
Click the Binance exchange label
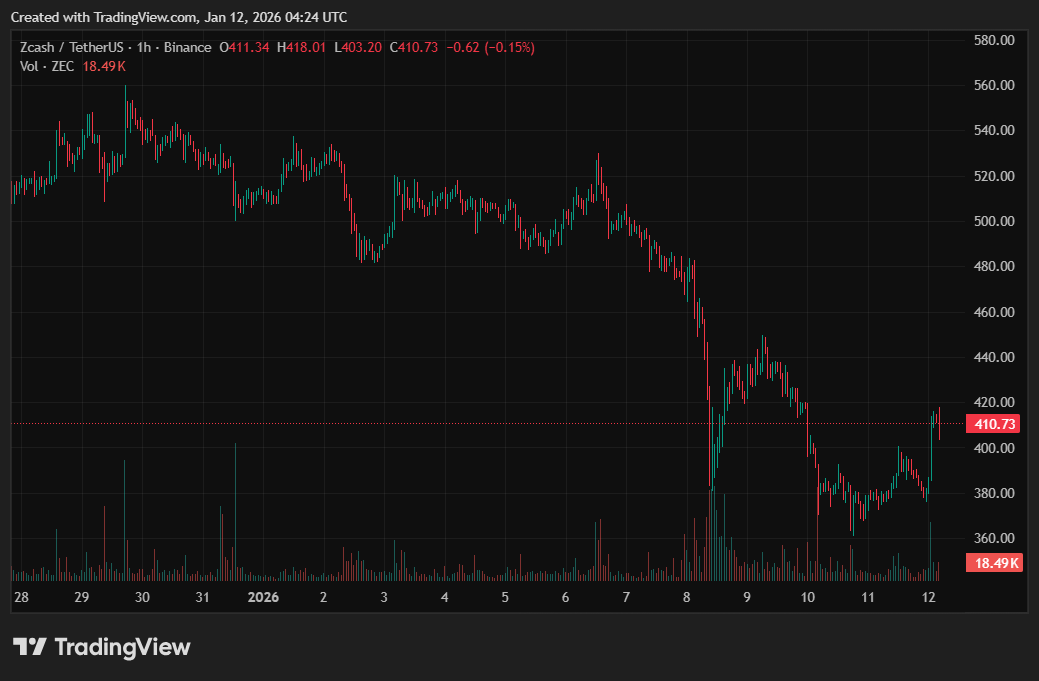coord(187,48)
